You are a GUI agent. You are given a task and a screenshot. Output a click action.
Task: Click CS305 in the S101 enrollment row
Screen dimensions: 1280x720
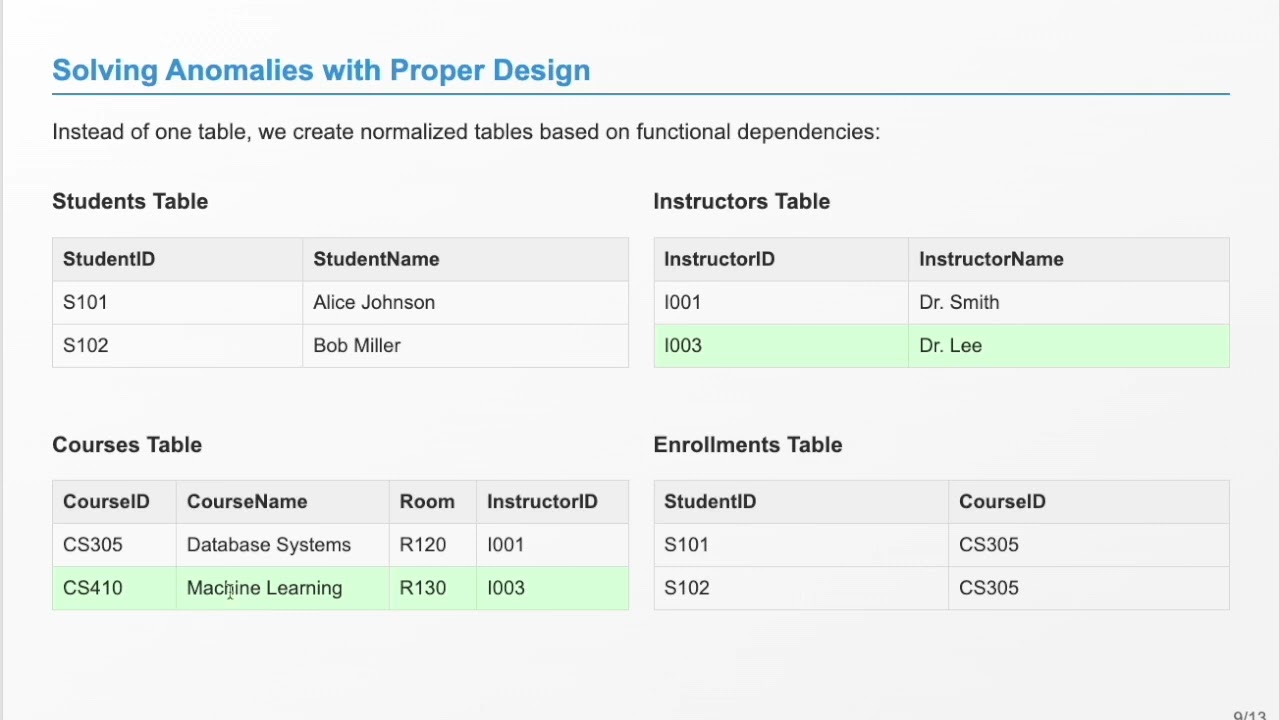[1089, 545]
